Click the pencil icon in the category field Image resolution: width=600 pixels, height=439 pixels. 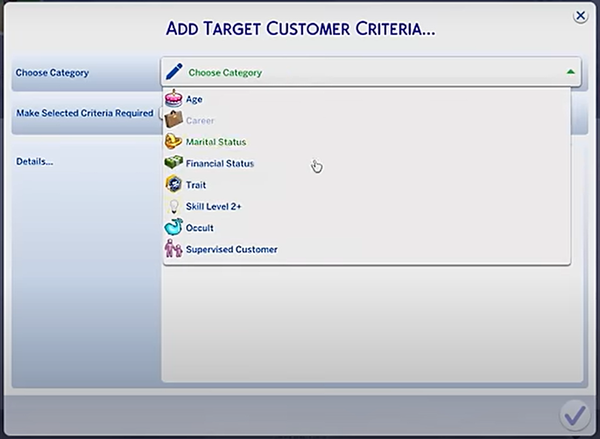[x=175, y=72]
